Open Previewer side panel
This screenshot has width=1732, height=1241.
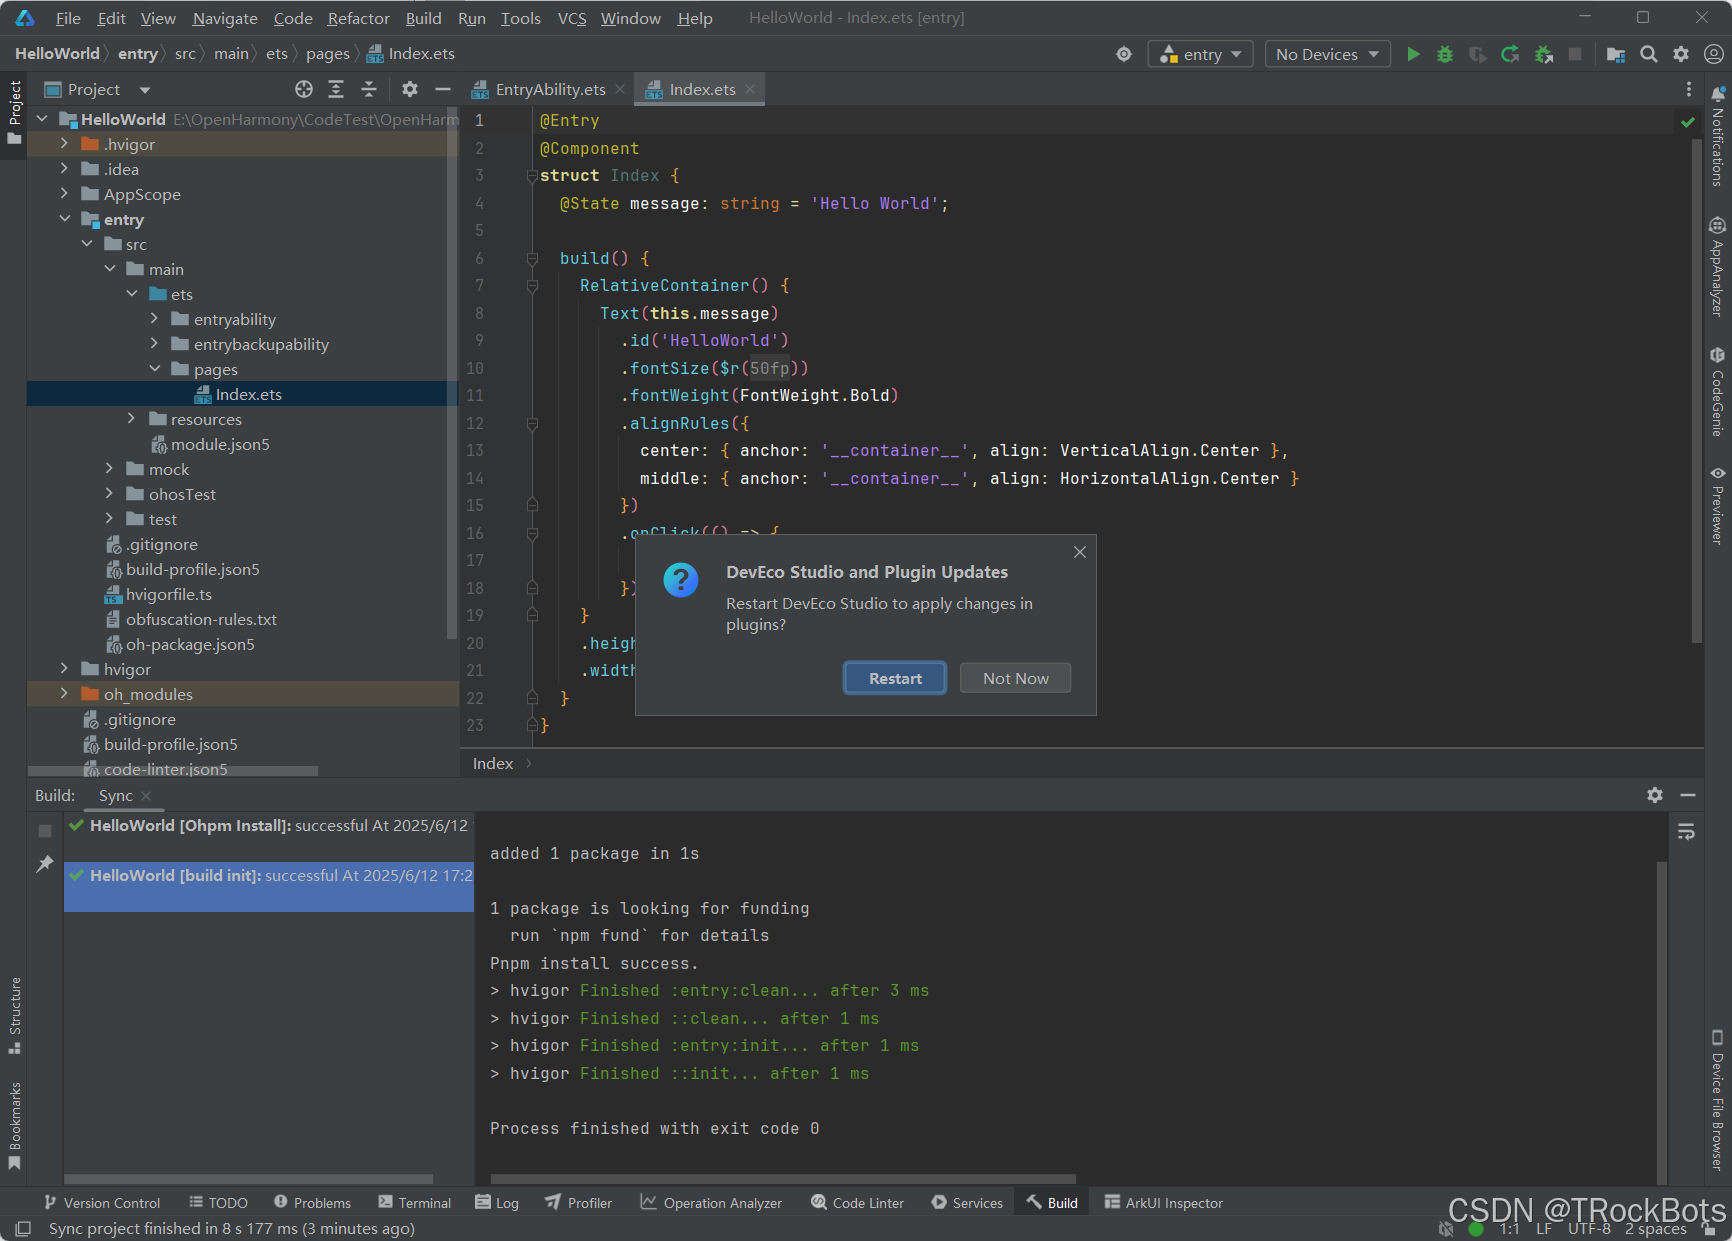click(x=1717, y=506)
